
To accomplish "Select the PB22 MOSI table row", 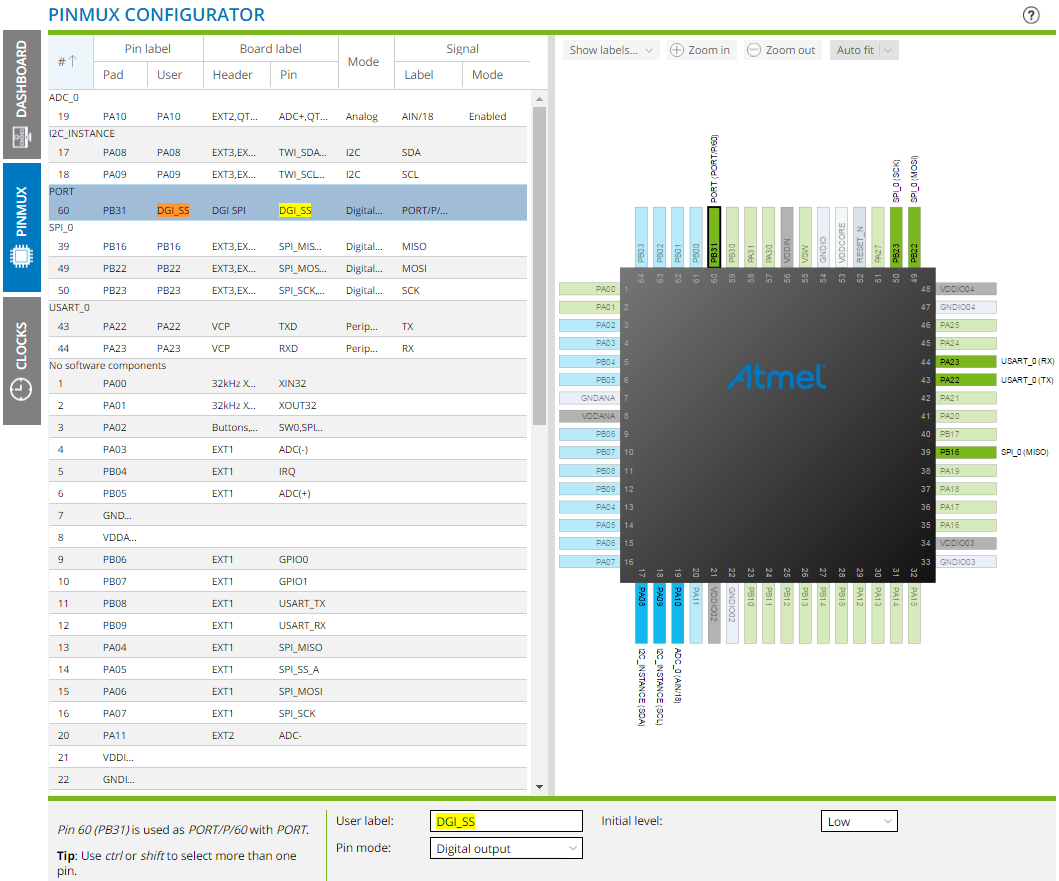I will tap(288, 268).
